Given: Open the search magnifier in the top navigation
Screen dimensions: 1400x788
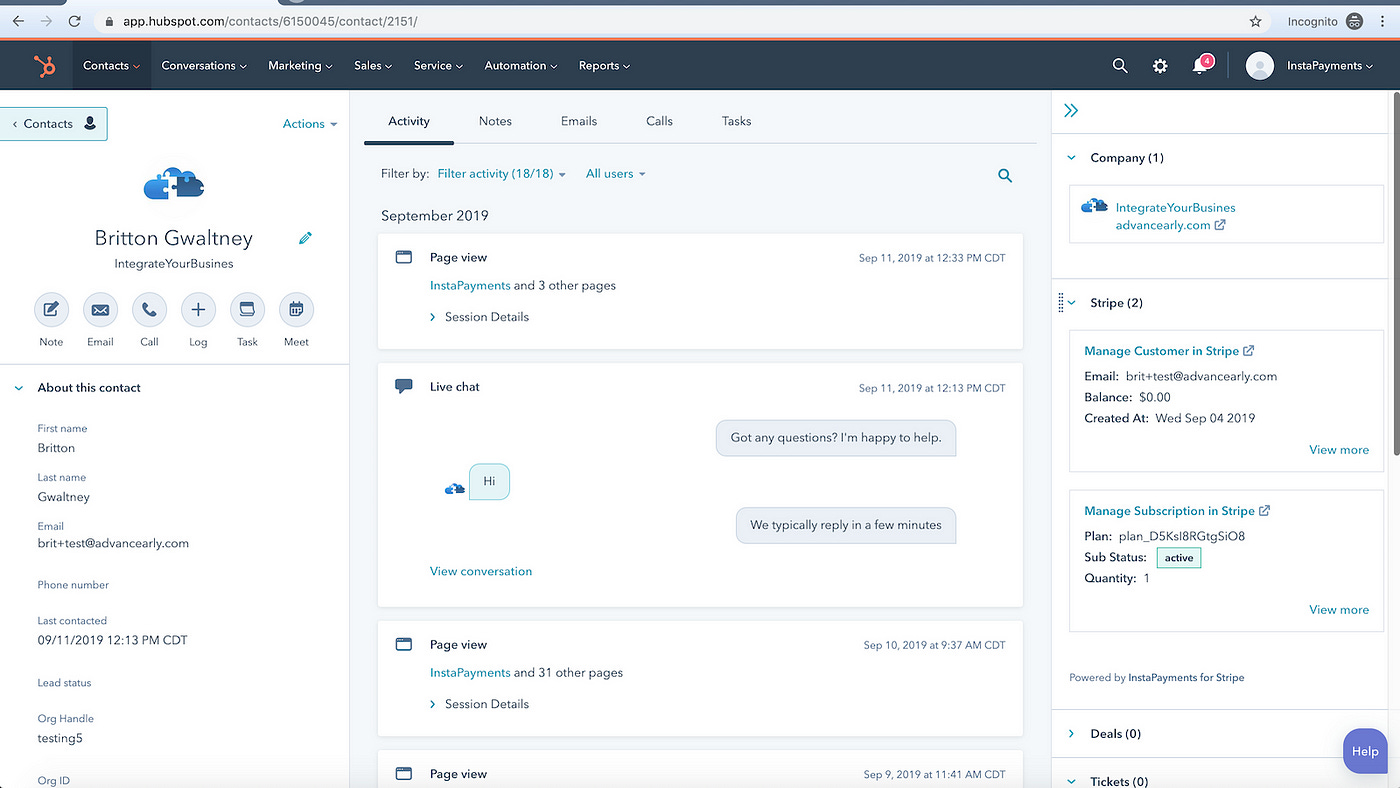Looking at the screenshot, I should [1120, 66].
